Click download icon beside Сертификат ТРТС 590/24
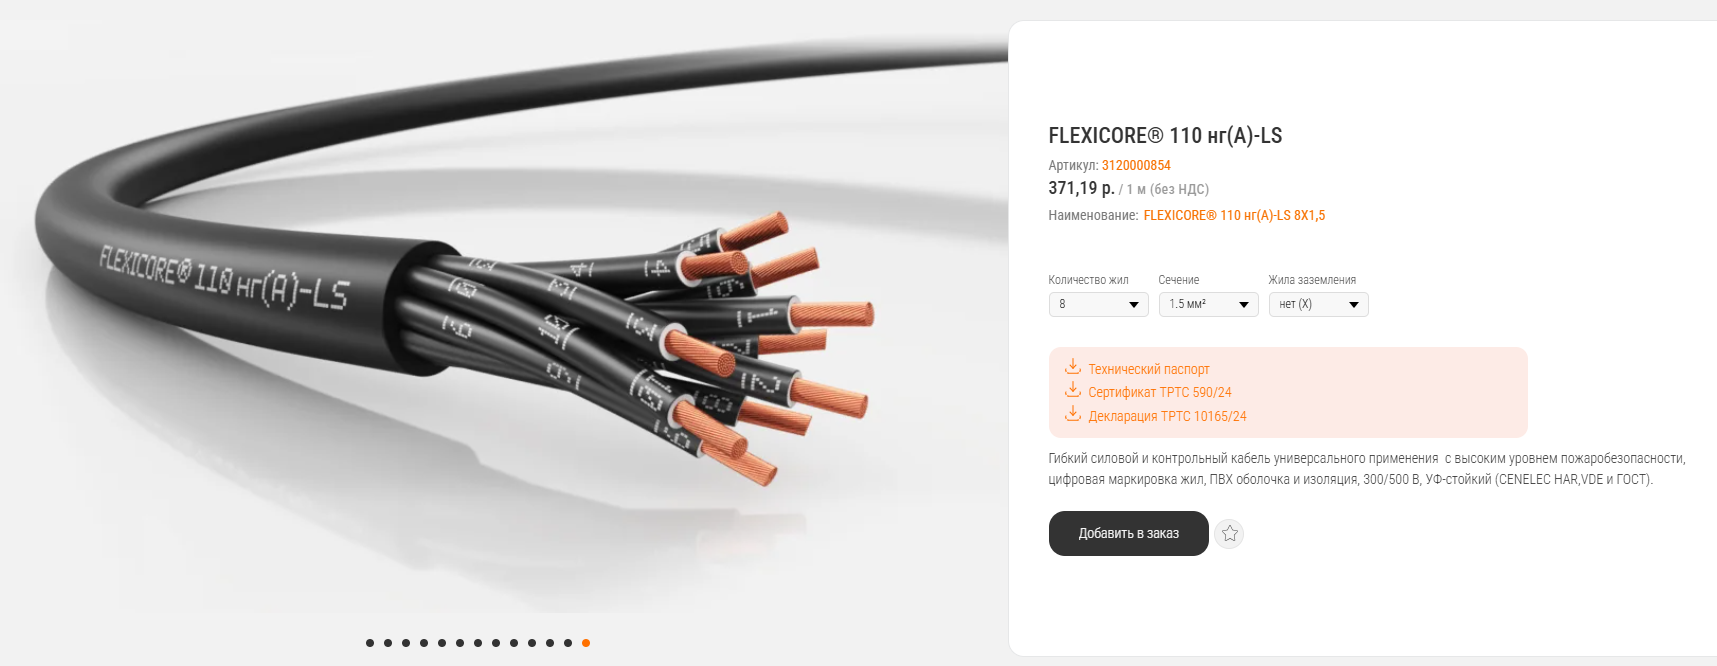This screenshot has height=666, width=1717. [1073, 390]
